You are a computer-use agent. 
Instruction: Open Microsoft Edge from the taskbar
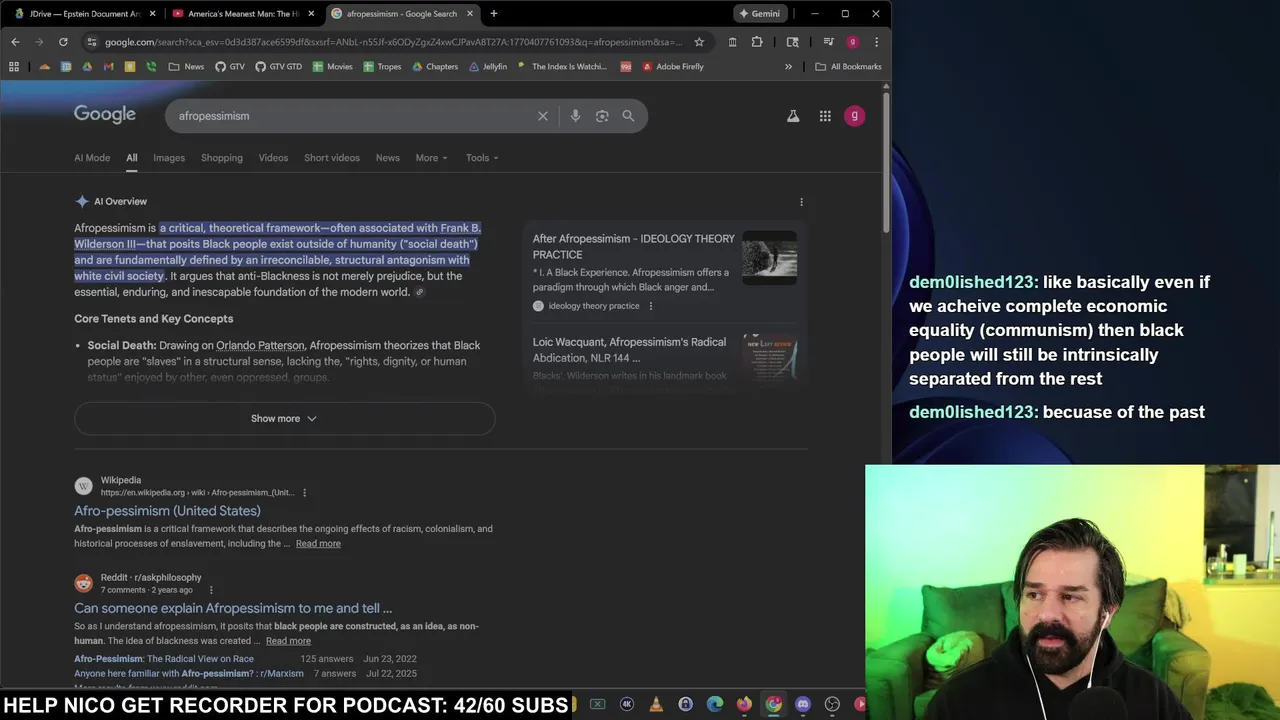tap(715, 704)
